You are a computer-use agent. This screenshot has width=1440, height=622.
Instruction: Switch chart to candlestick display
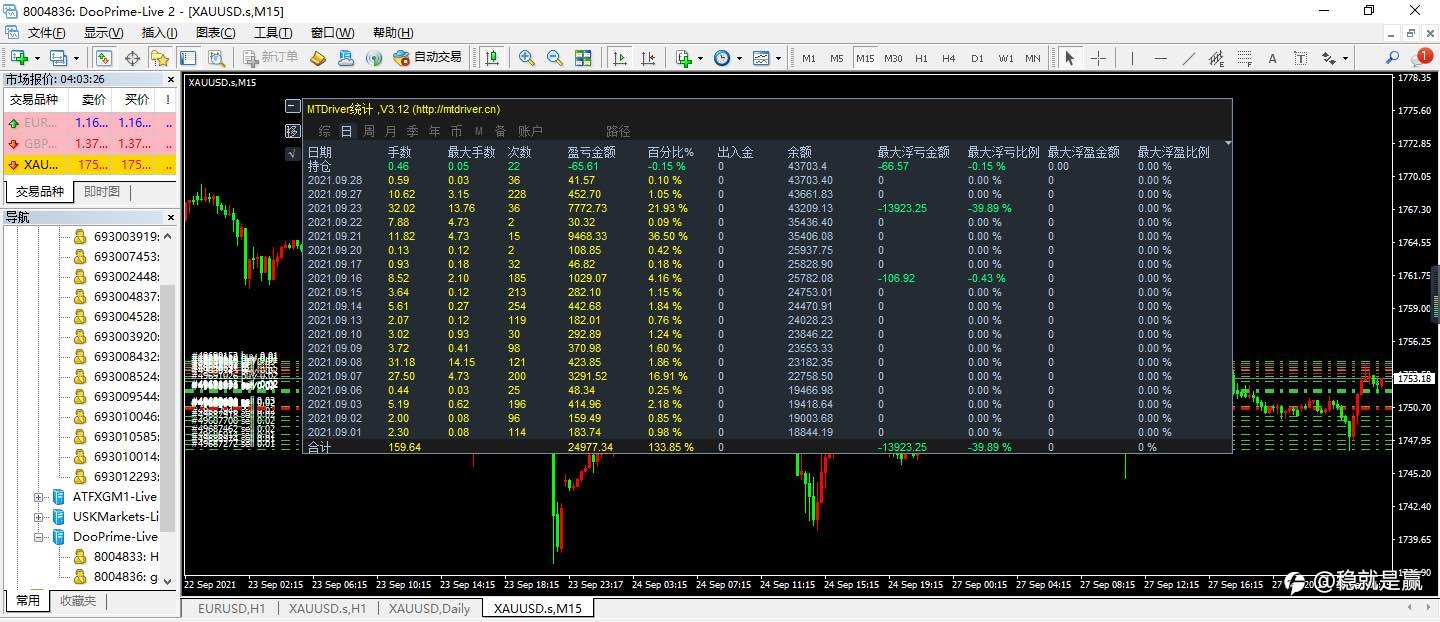[491, 58]
